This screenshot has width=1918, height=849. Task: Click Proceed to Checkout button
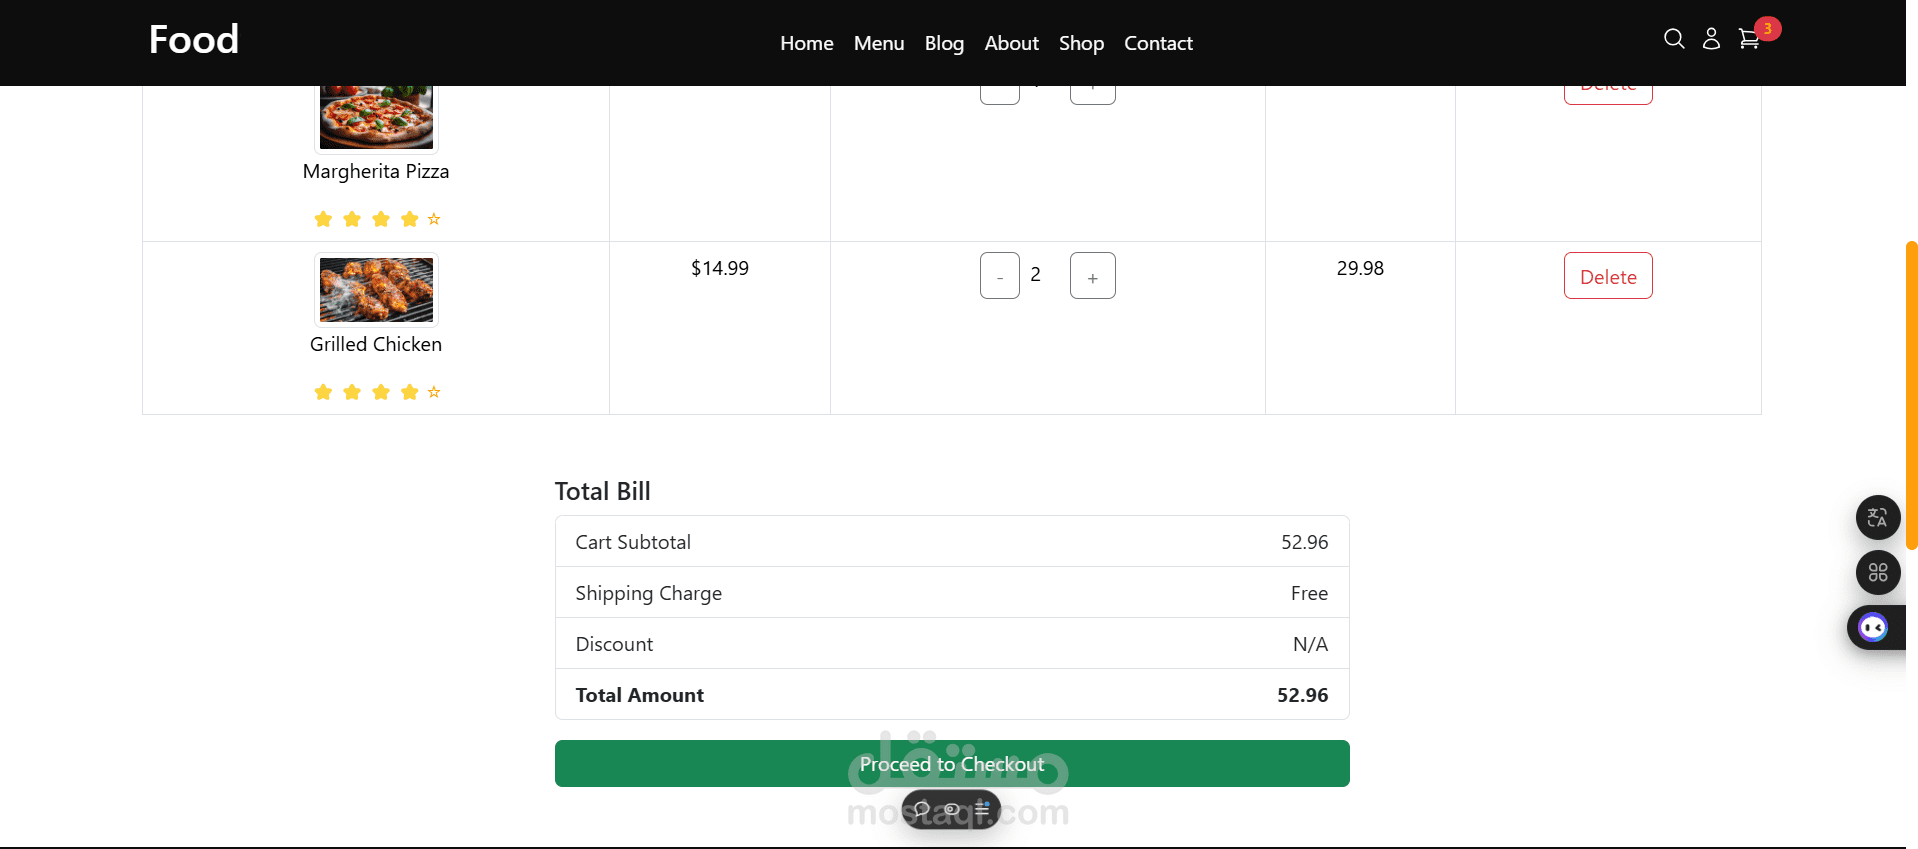pos(951,764)
